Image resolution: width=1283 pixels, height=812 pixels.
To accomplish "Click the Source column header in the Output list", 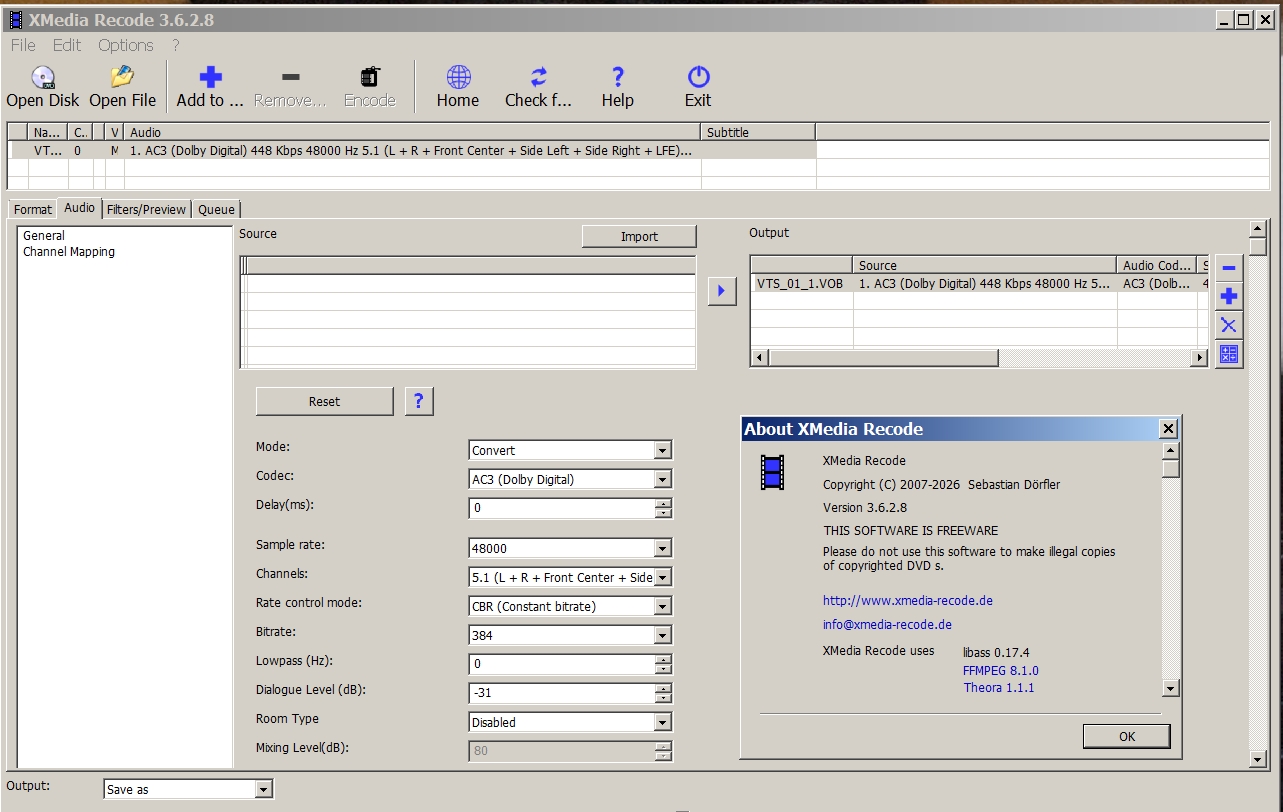I will pyautogui.click(x=985, y=265).
